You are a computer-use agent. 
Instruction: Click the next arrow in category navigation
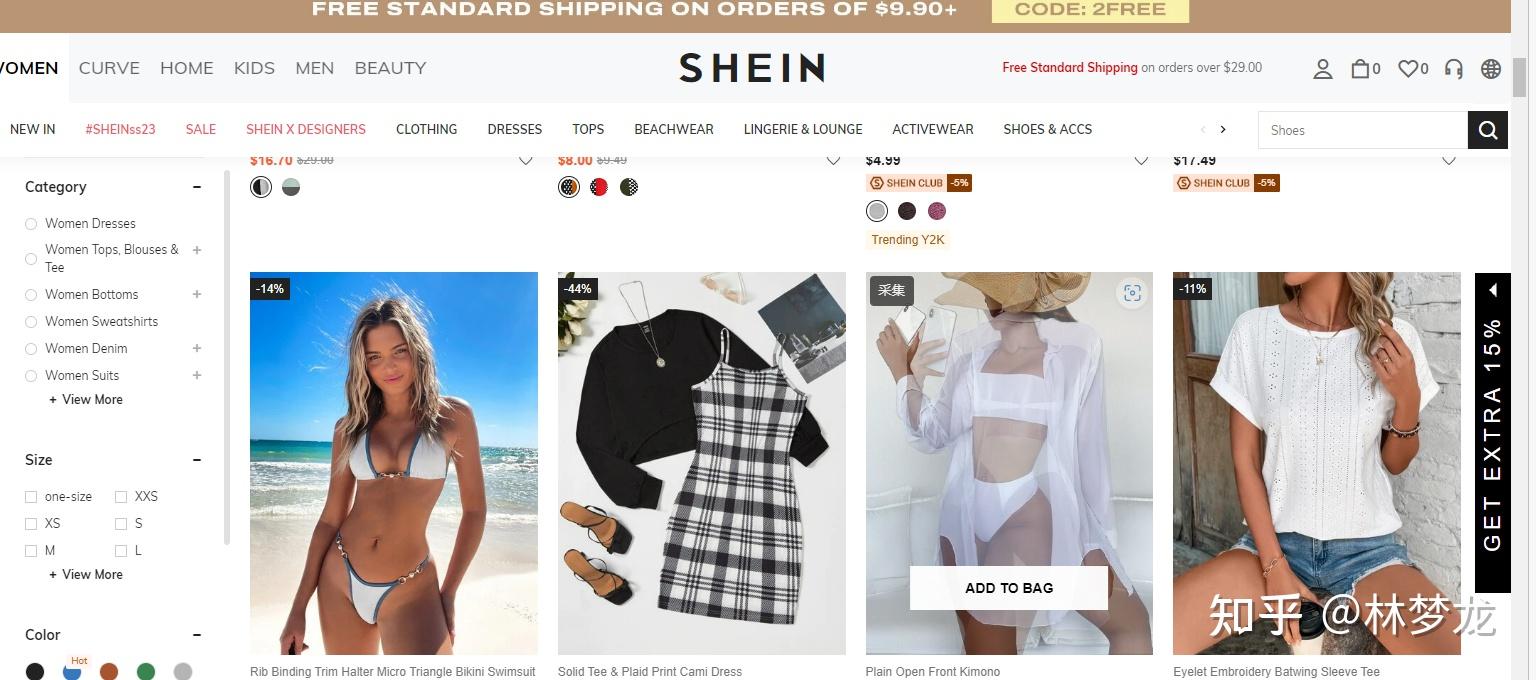click(x=1222, y=129)
